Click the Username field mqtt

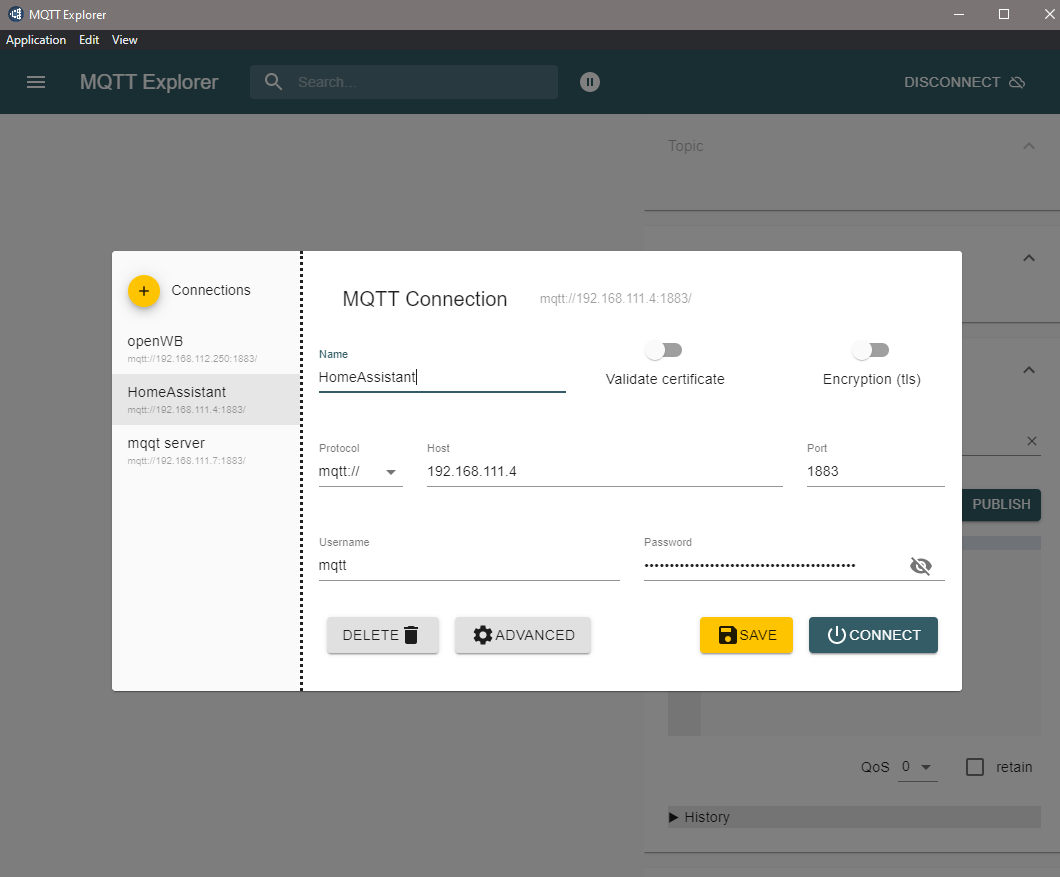pyautogui.click(x=468, y=566)
